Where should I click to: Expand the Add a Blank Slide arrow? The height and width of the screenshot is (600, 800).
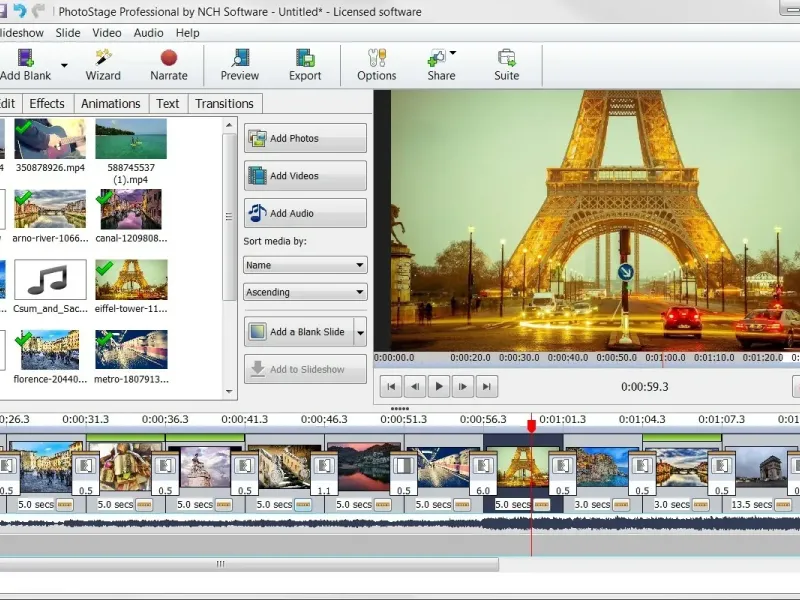[x=360, y=332]
